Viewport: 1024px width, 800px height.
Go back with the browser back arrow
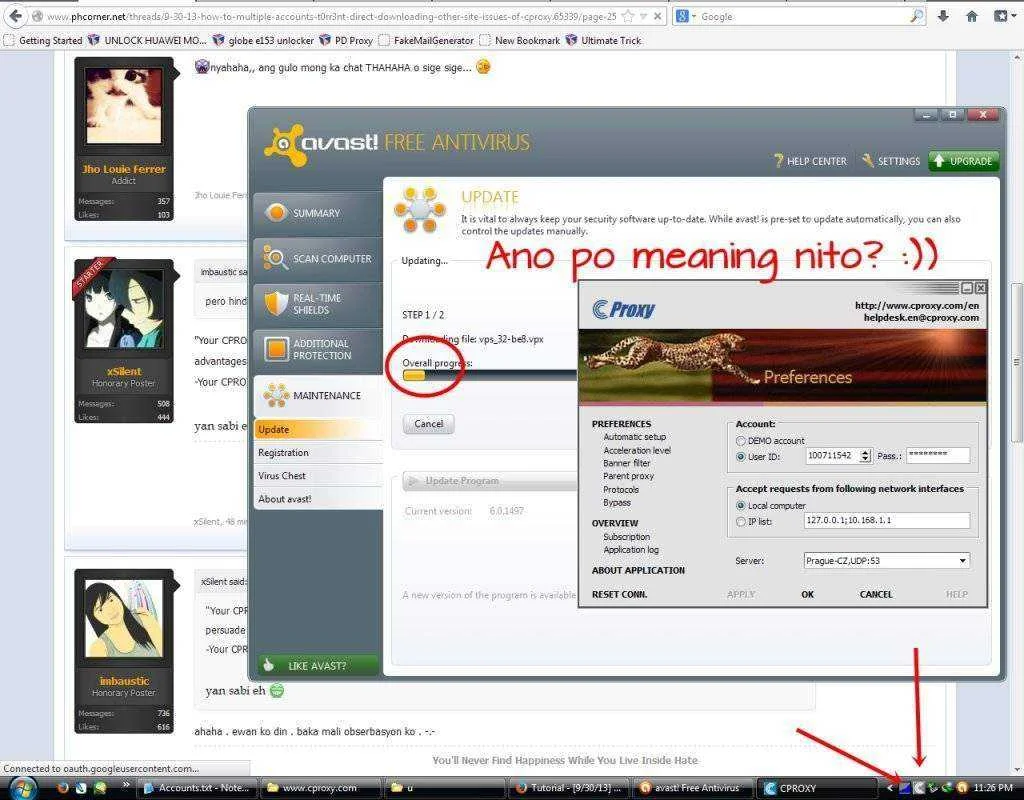click(14, 16)
